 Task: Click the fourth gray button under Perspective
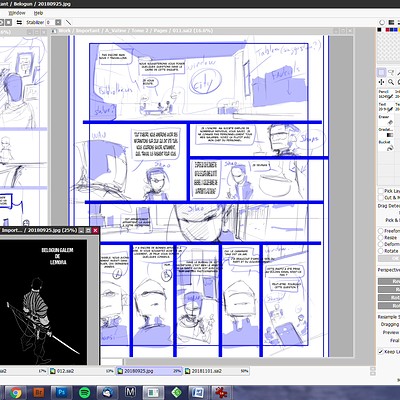pos(389,306)
